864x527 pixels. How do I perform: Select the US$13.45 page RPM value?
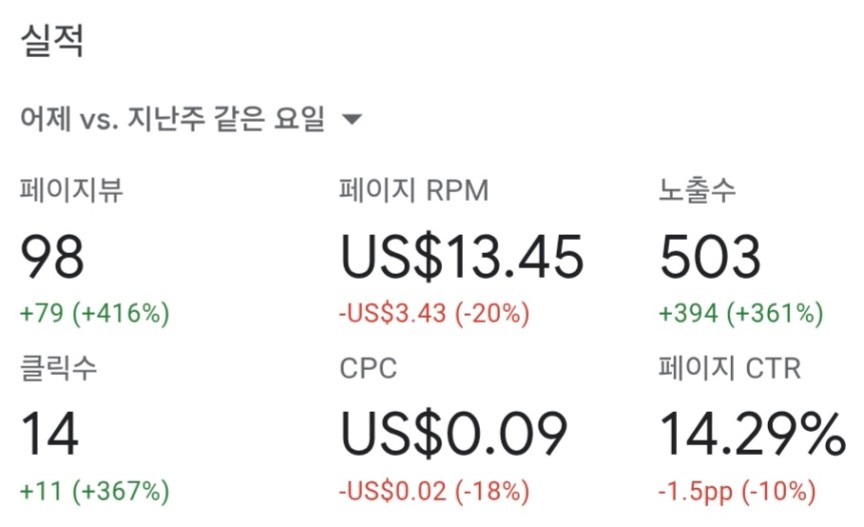tap(462, 256)
